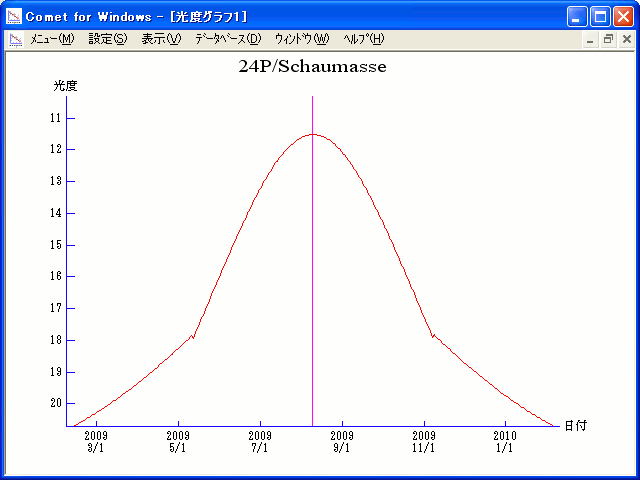640x480 pixels.
Task: Restore down the inner graph child window
Action: coord(608,39)
